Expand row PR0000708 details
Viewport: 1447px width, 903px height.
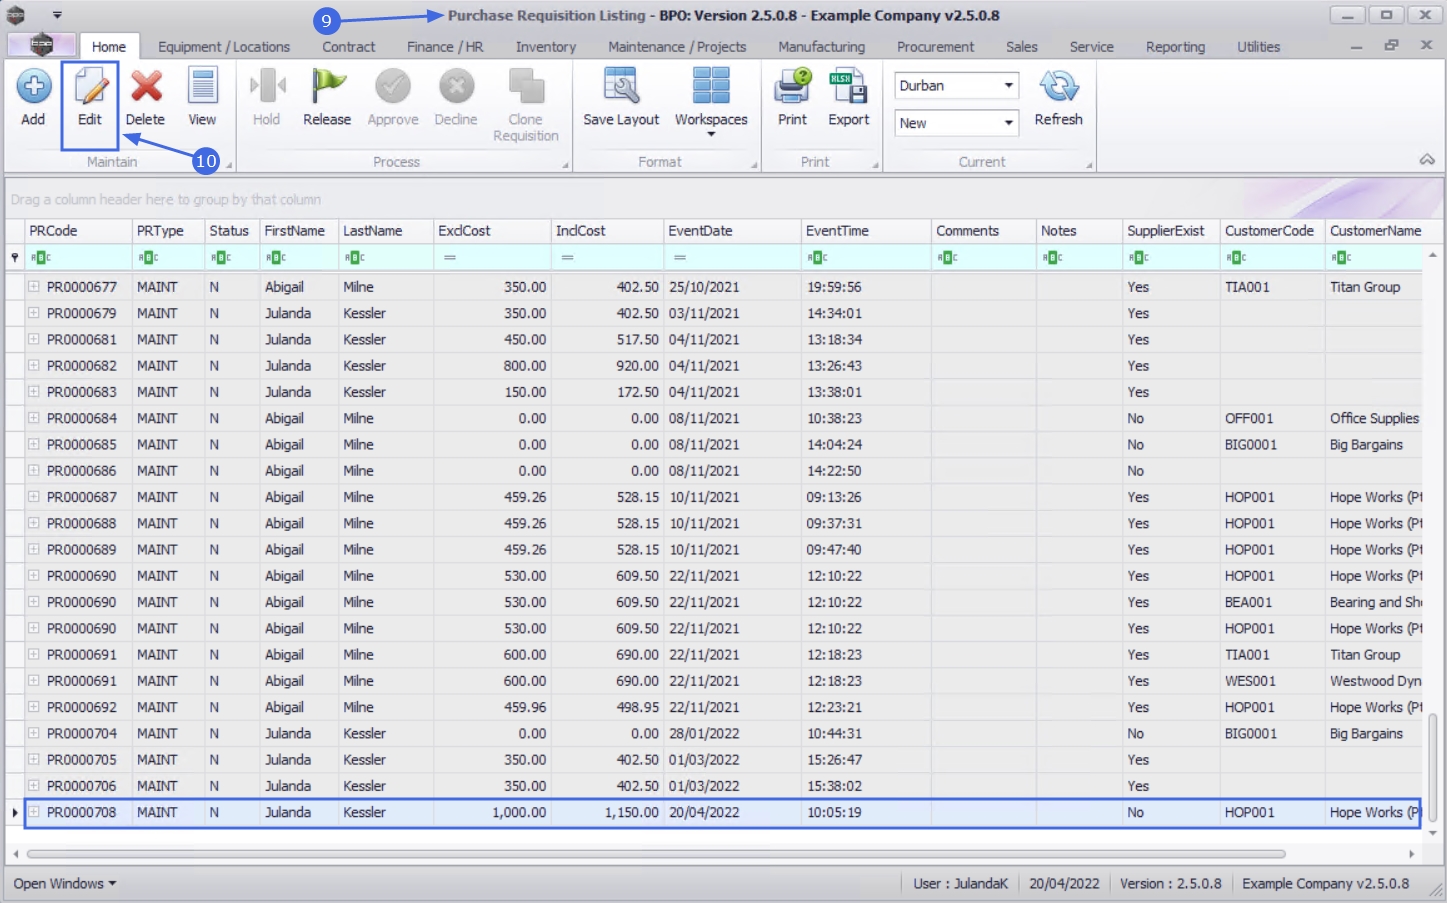(x=33, y=813)
